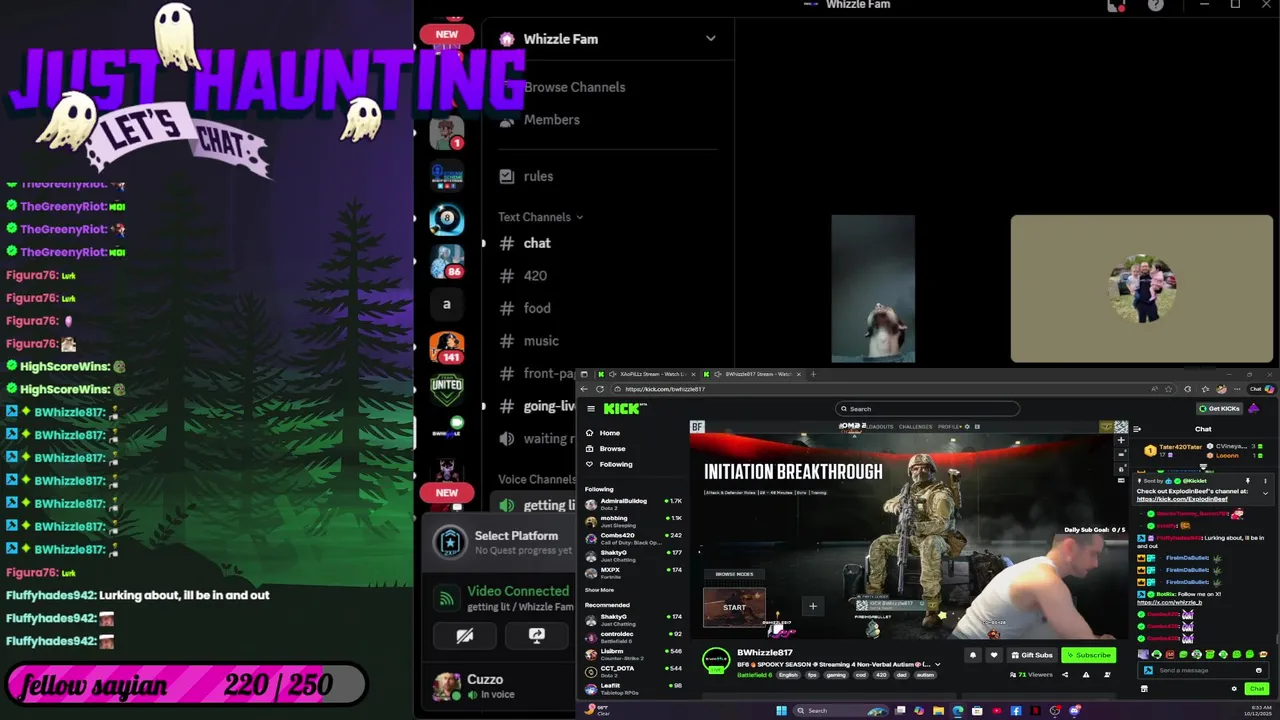Open the chat text channel
The width and height of the screenshot is (1280, 720).
537,243
